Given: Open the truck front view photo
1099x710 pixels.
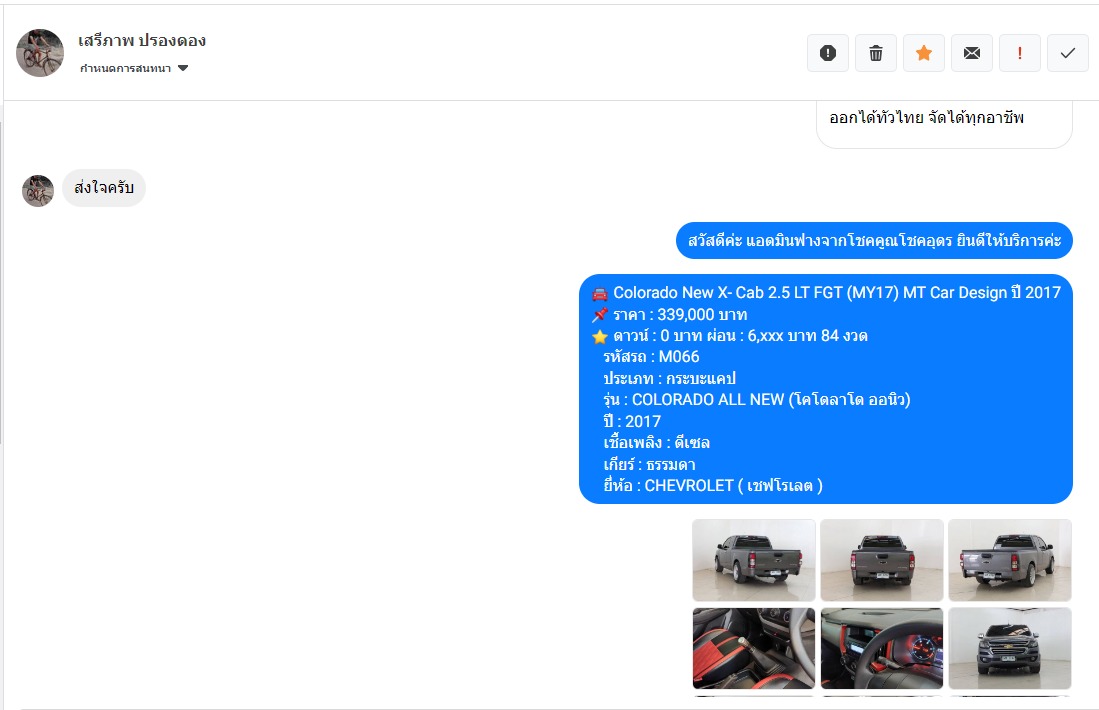Looking at the screenshot, I should pos(1010,648).
